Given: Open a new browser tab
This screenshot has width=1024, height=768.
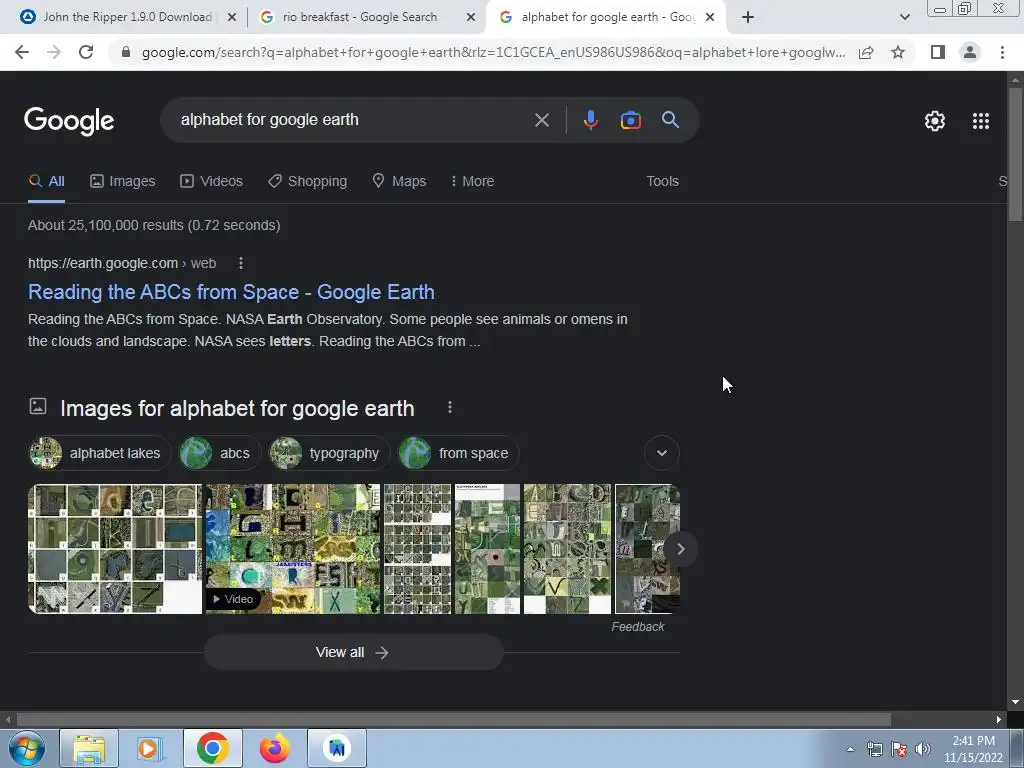Looking at the screenshot, I should 748,17.
